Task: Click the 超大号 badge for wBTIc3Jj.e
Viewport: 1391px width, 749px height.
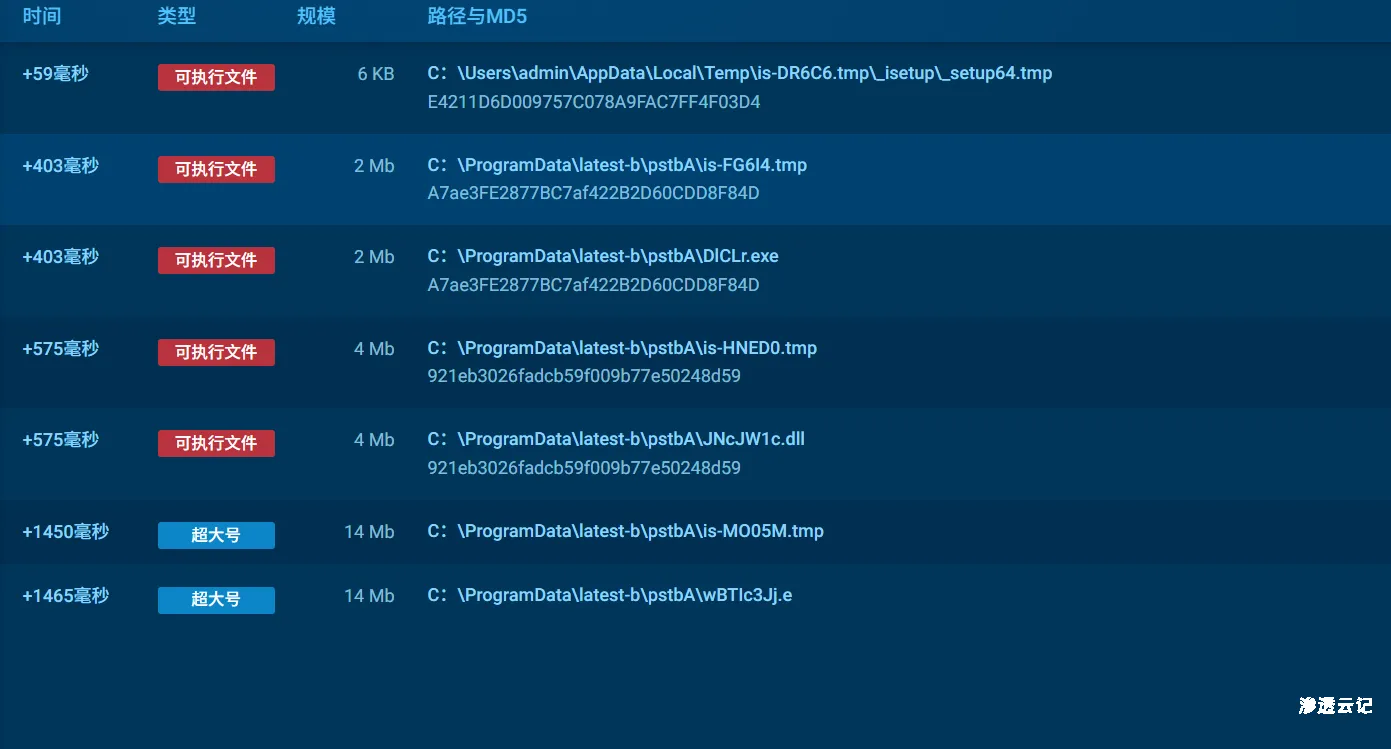Action: [x=216, y=599]
